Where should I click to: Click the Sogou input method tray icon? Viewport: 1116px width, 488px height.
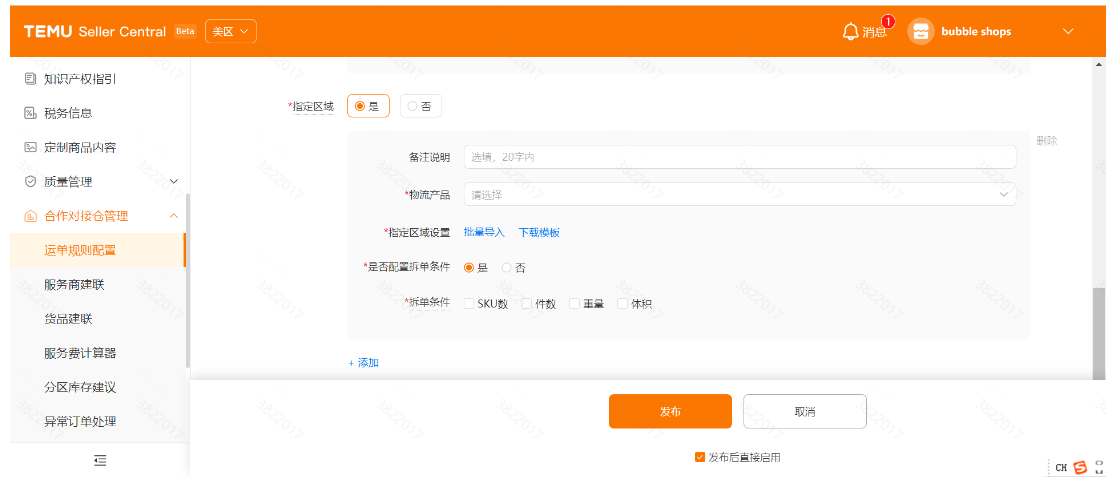point(1080,468)
